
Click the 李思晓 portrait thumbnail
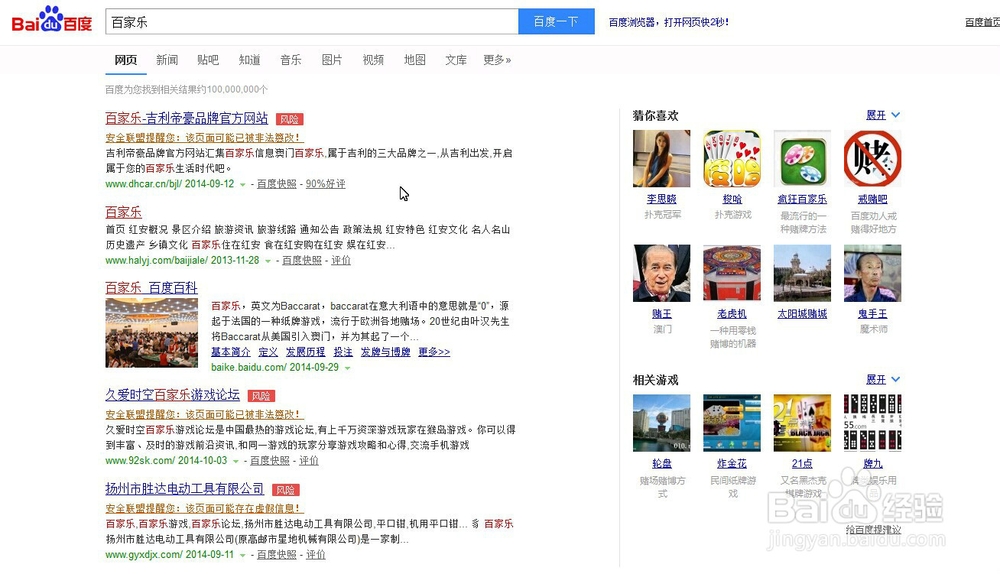661,159
